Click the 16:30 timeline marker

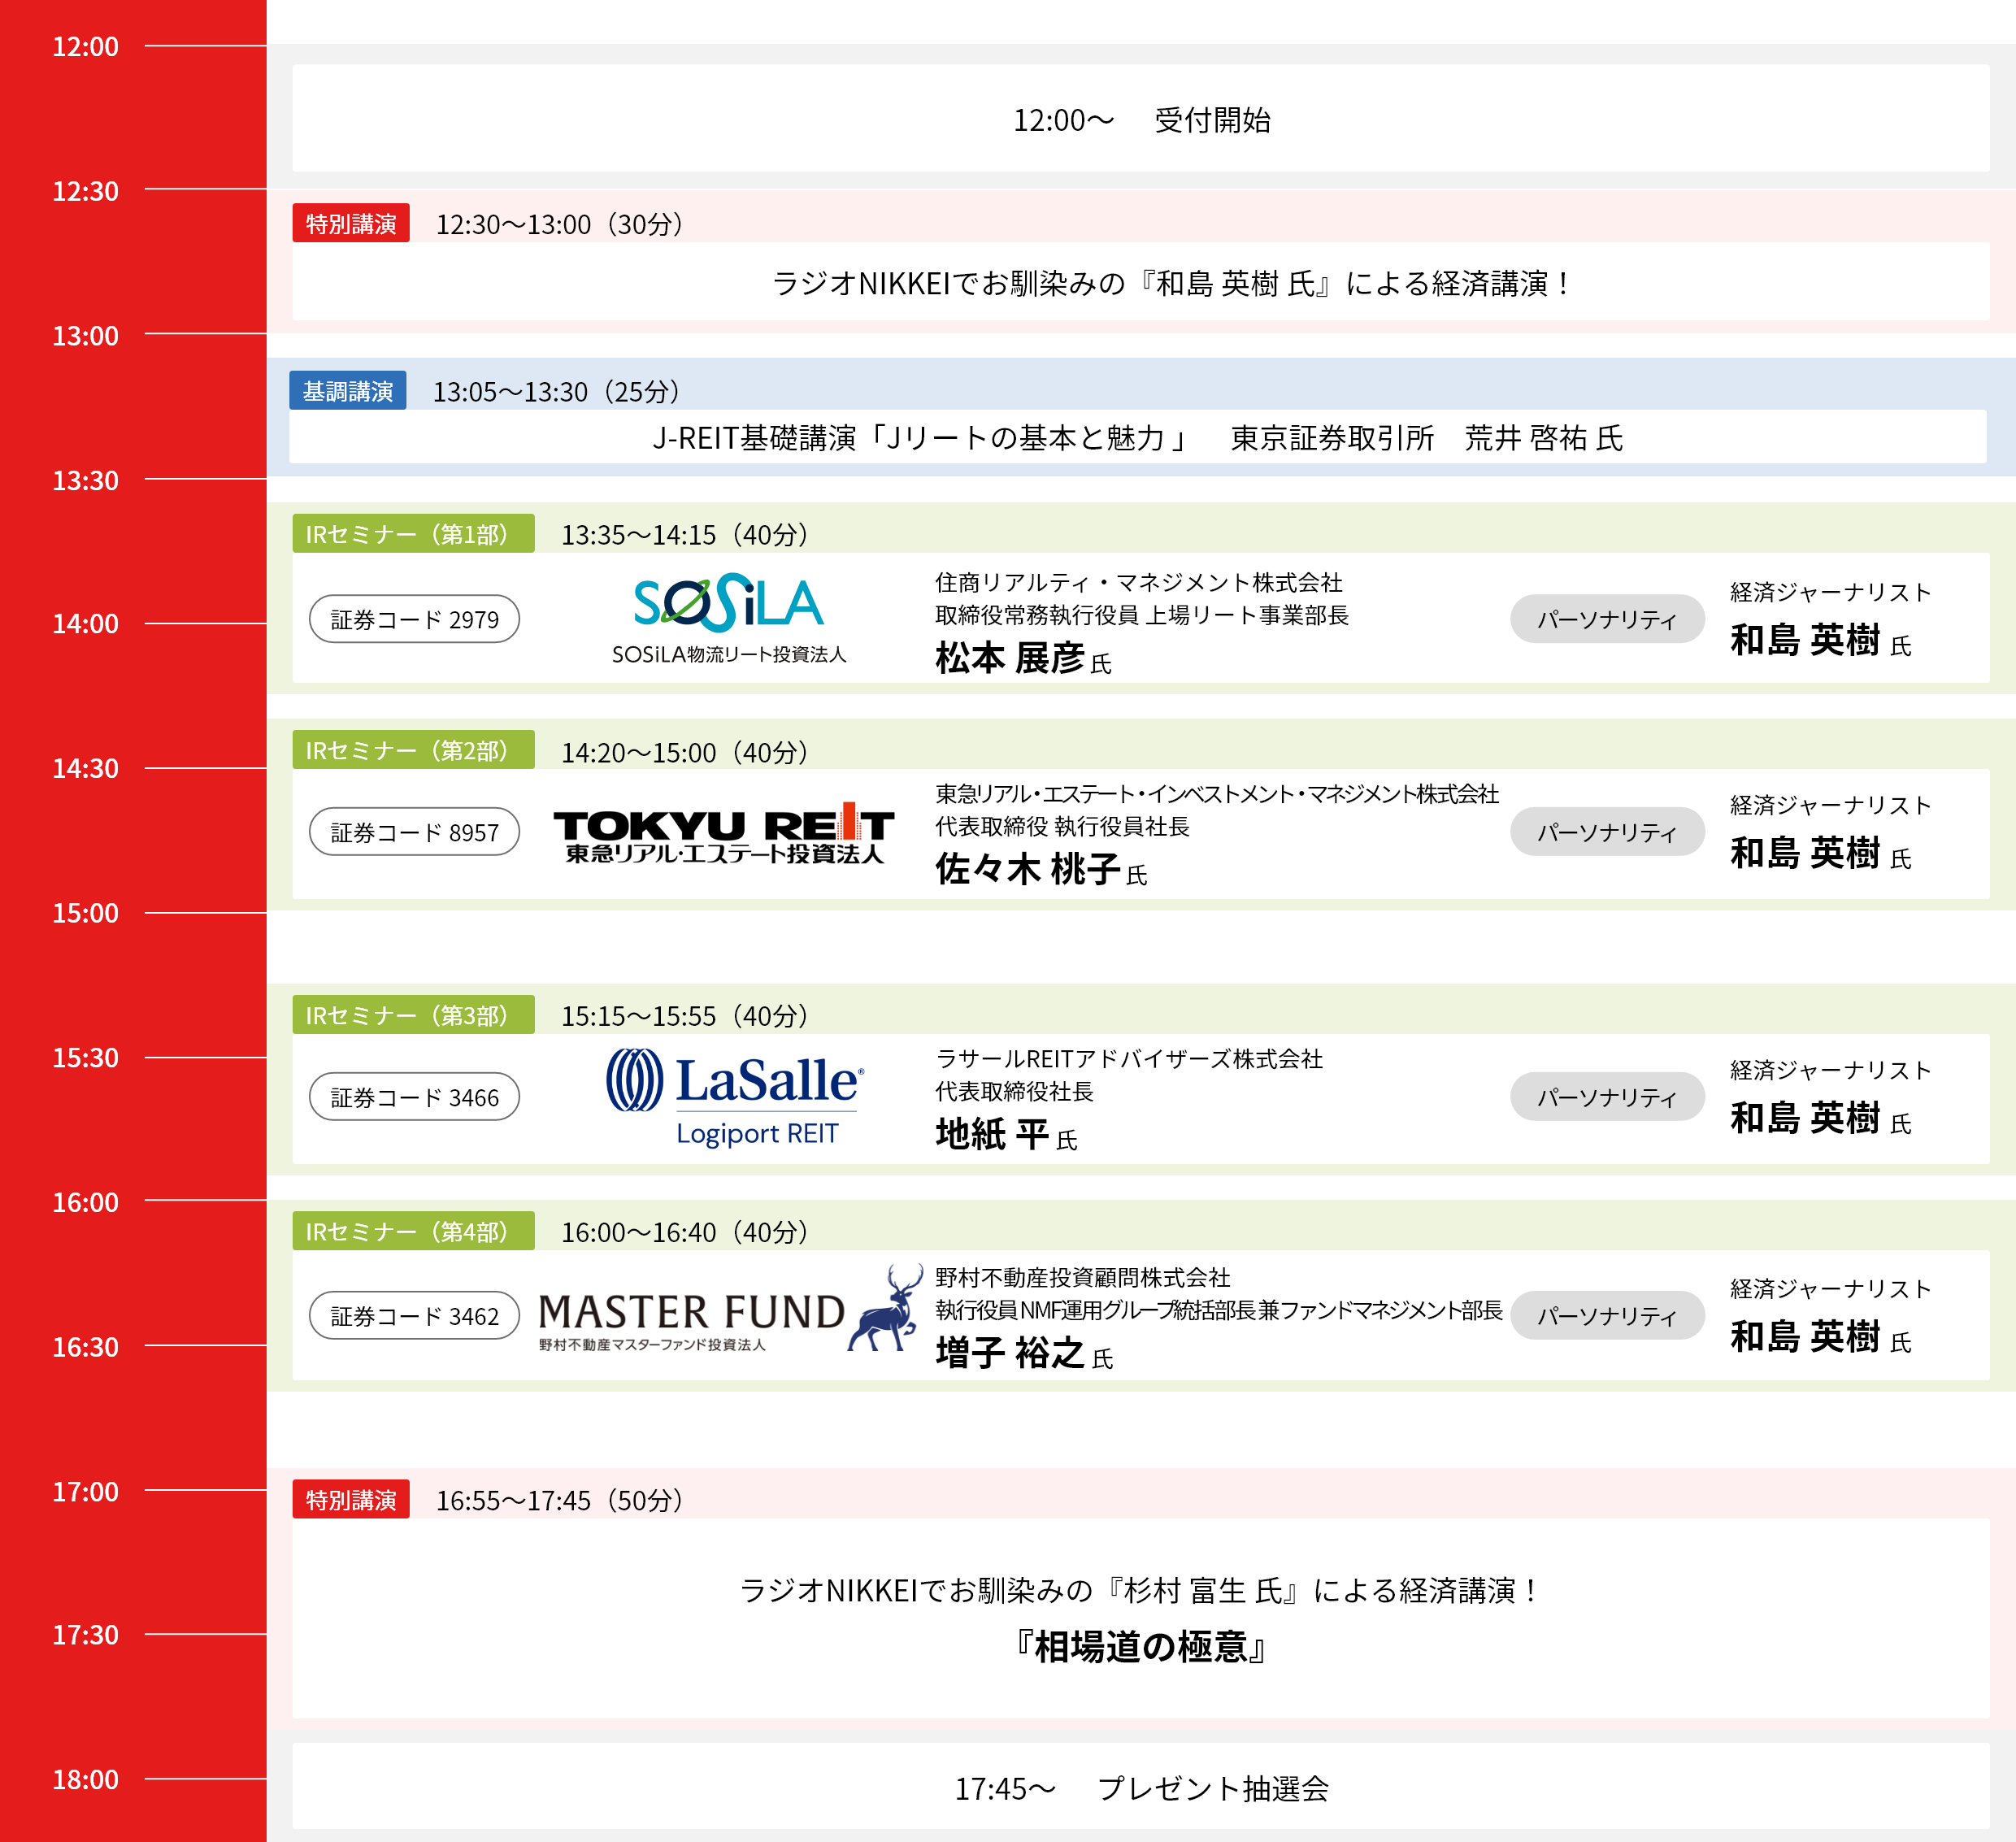(x=85, y=1346)
